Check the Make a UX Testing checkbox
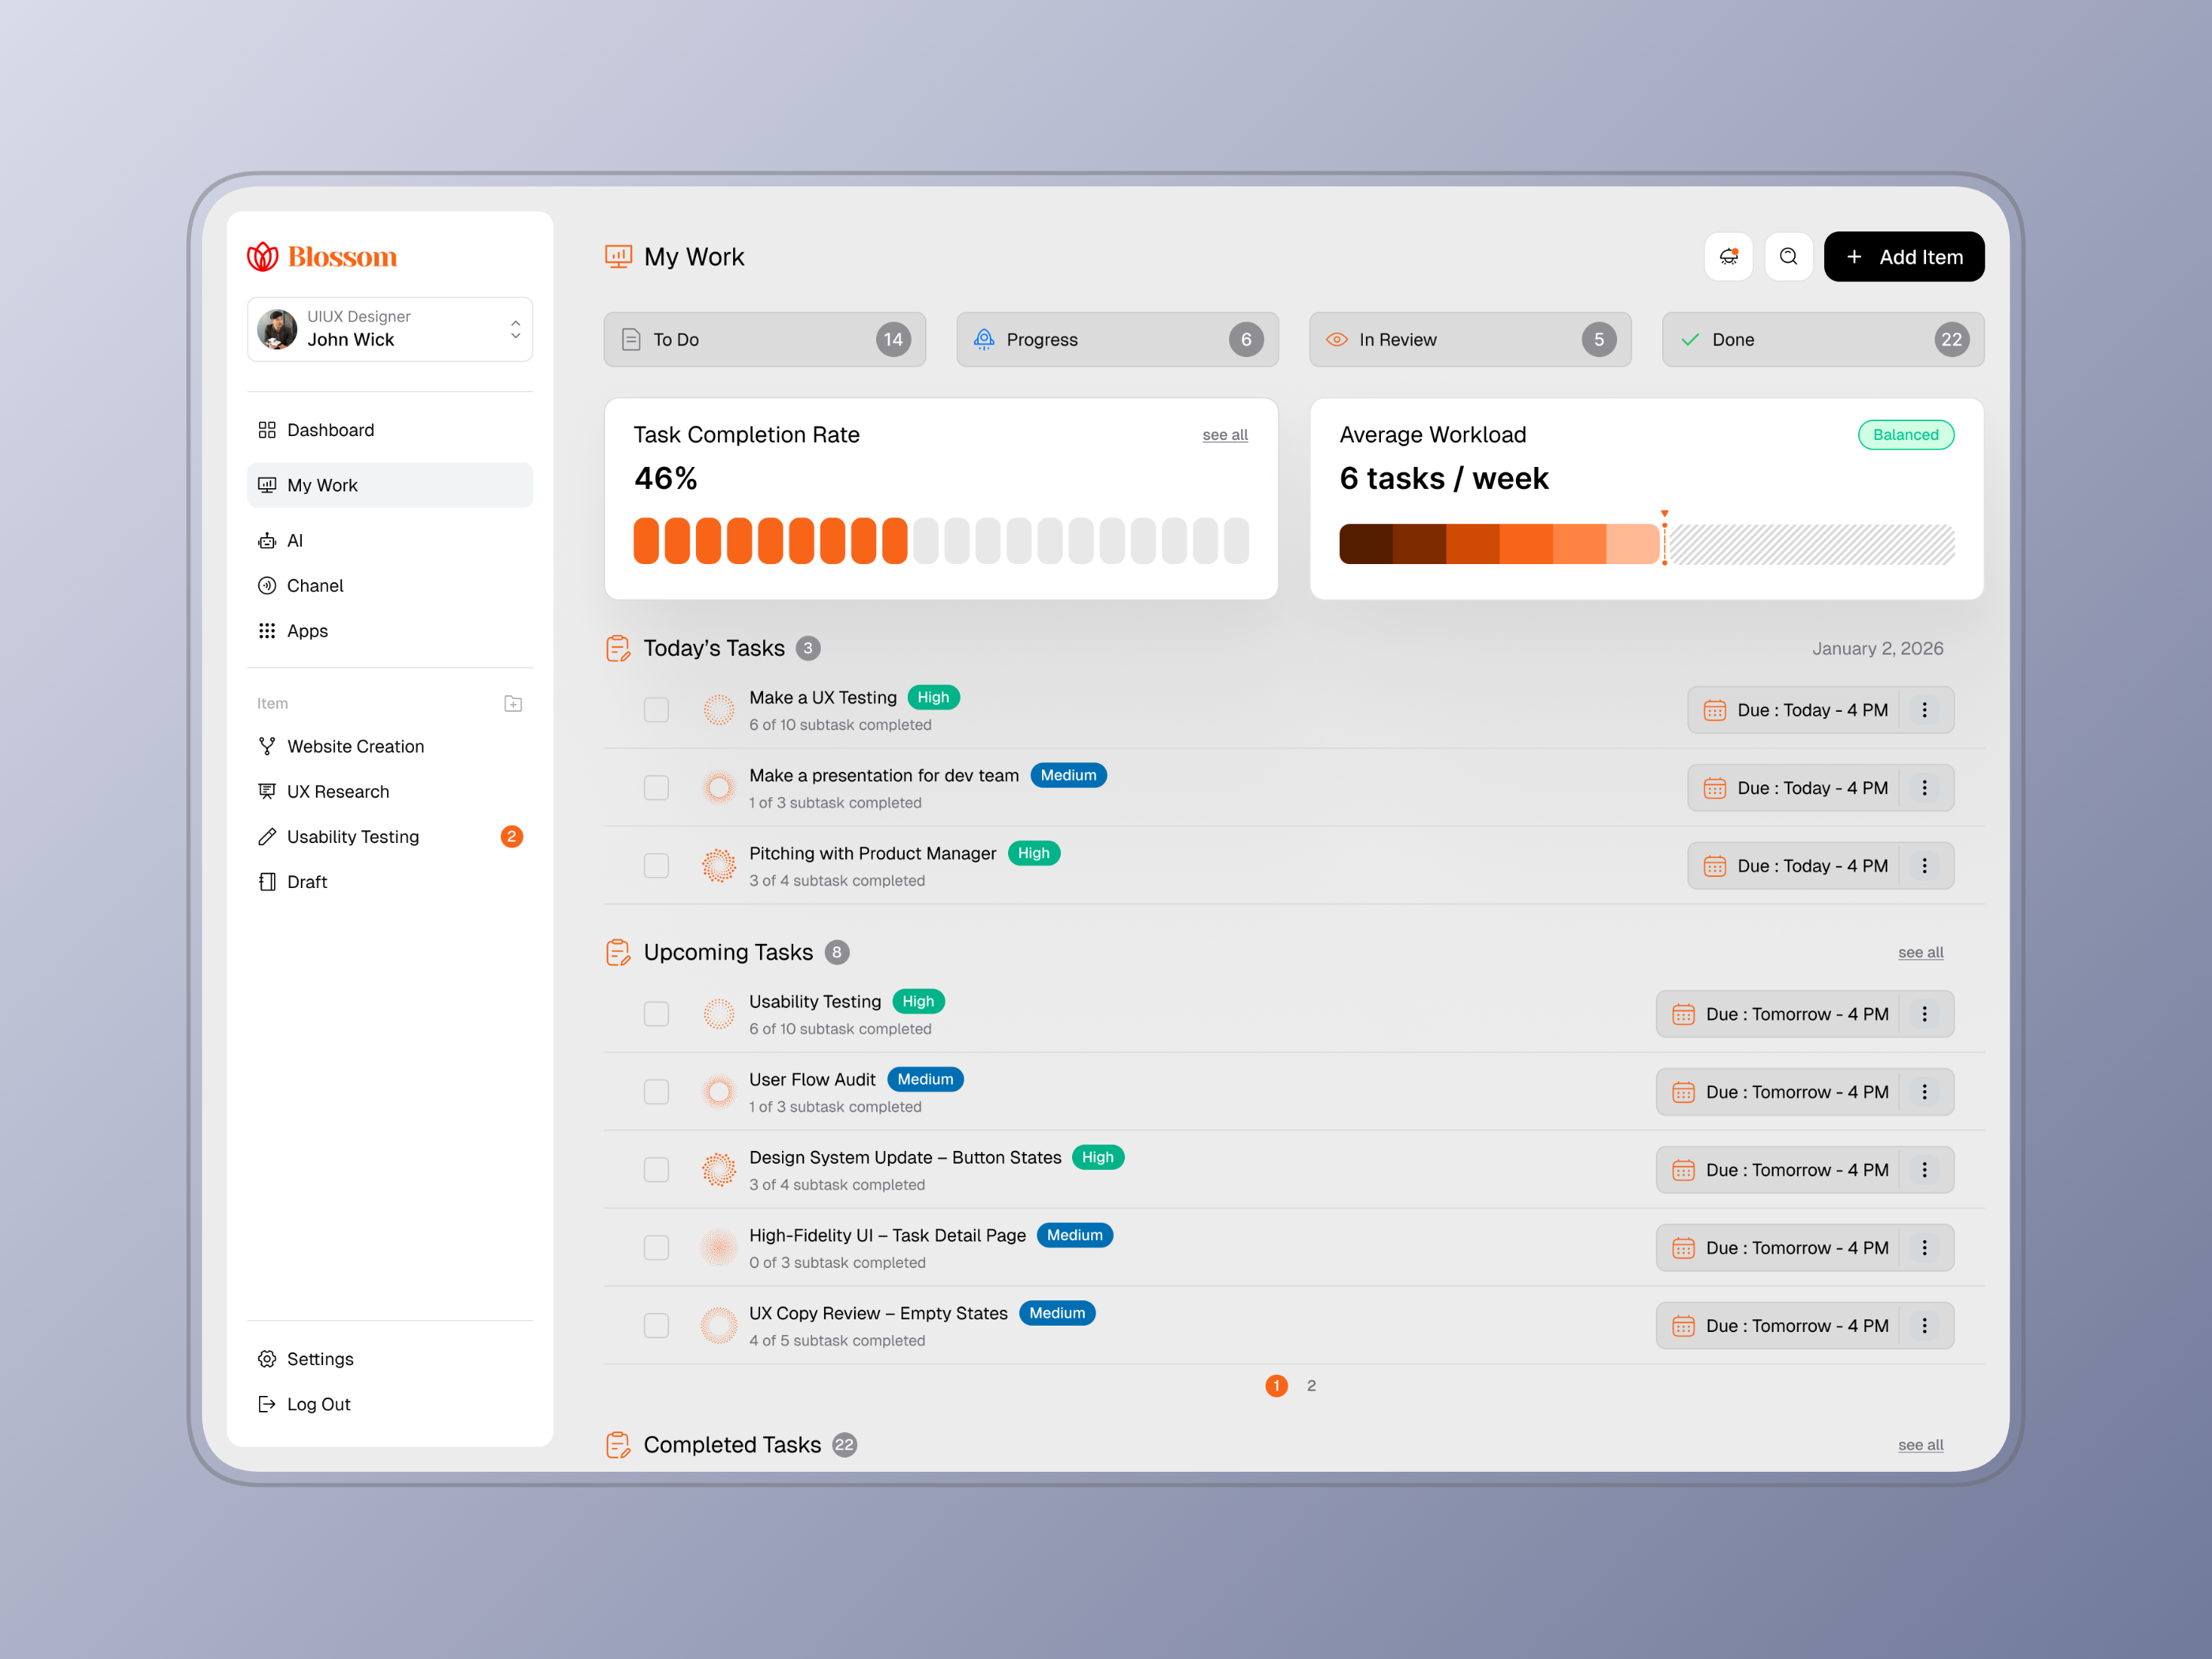This screenshot has height=1659, width=2212. click(x=656, y=710)
